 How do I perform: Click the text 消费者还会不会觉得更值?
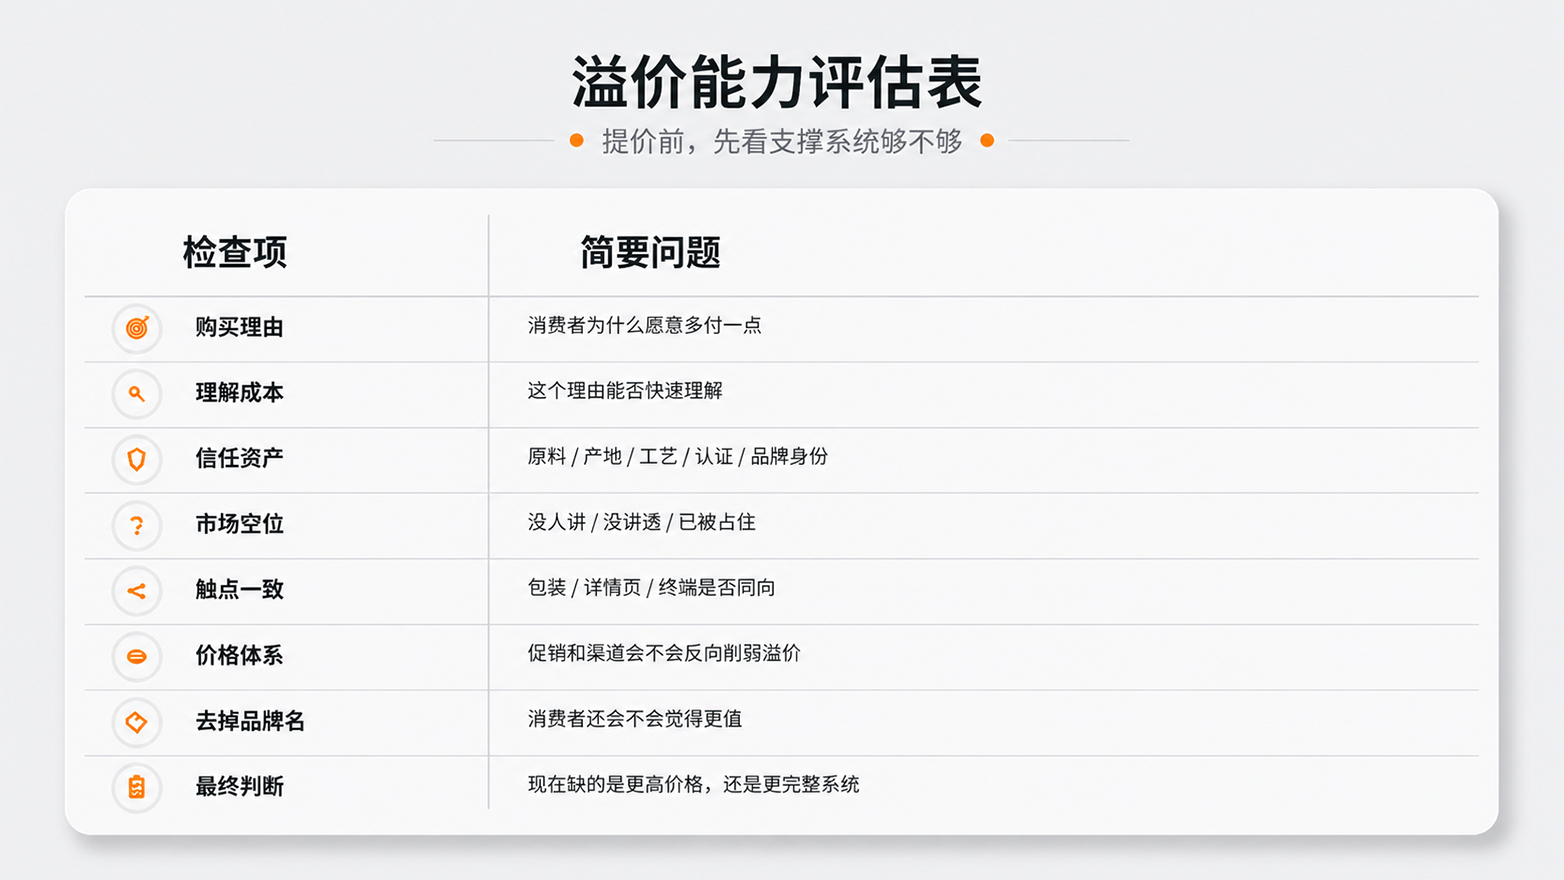point(635,718)
